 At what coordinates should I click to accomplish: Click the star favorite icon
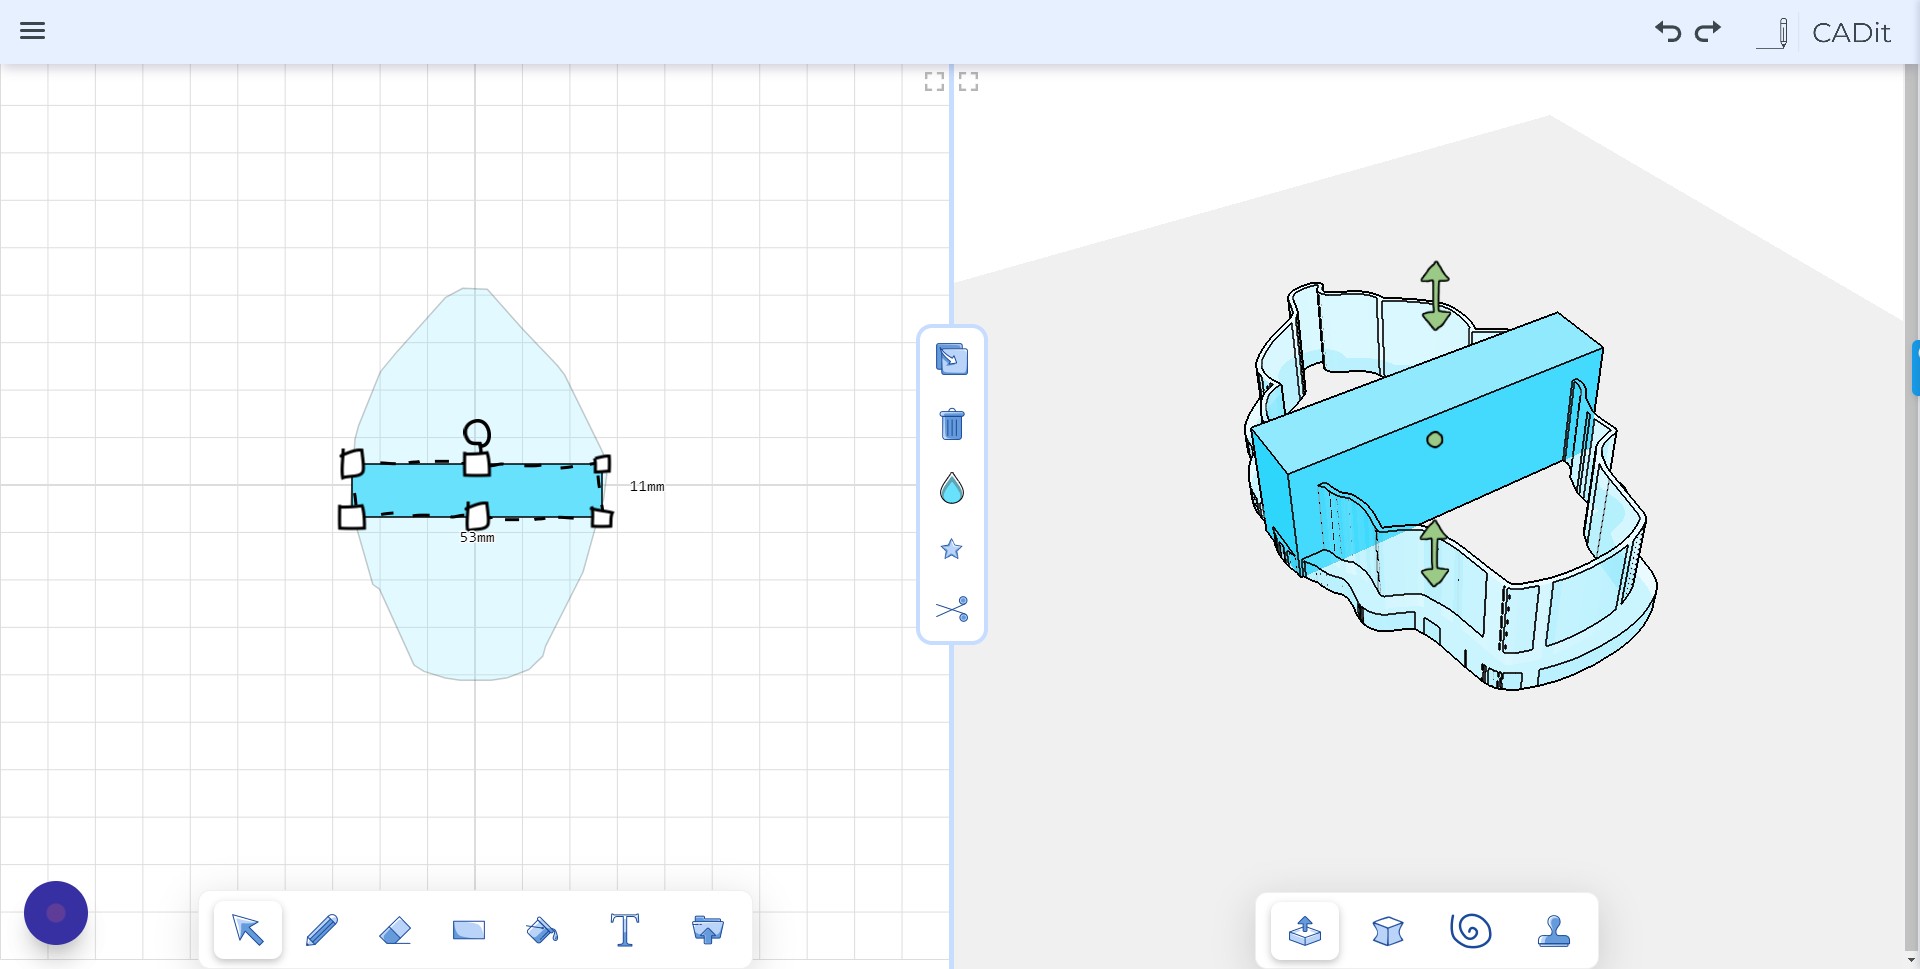point(952,549)
